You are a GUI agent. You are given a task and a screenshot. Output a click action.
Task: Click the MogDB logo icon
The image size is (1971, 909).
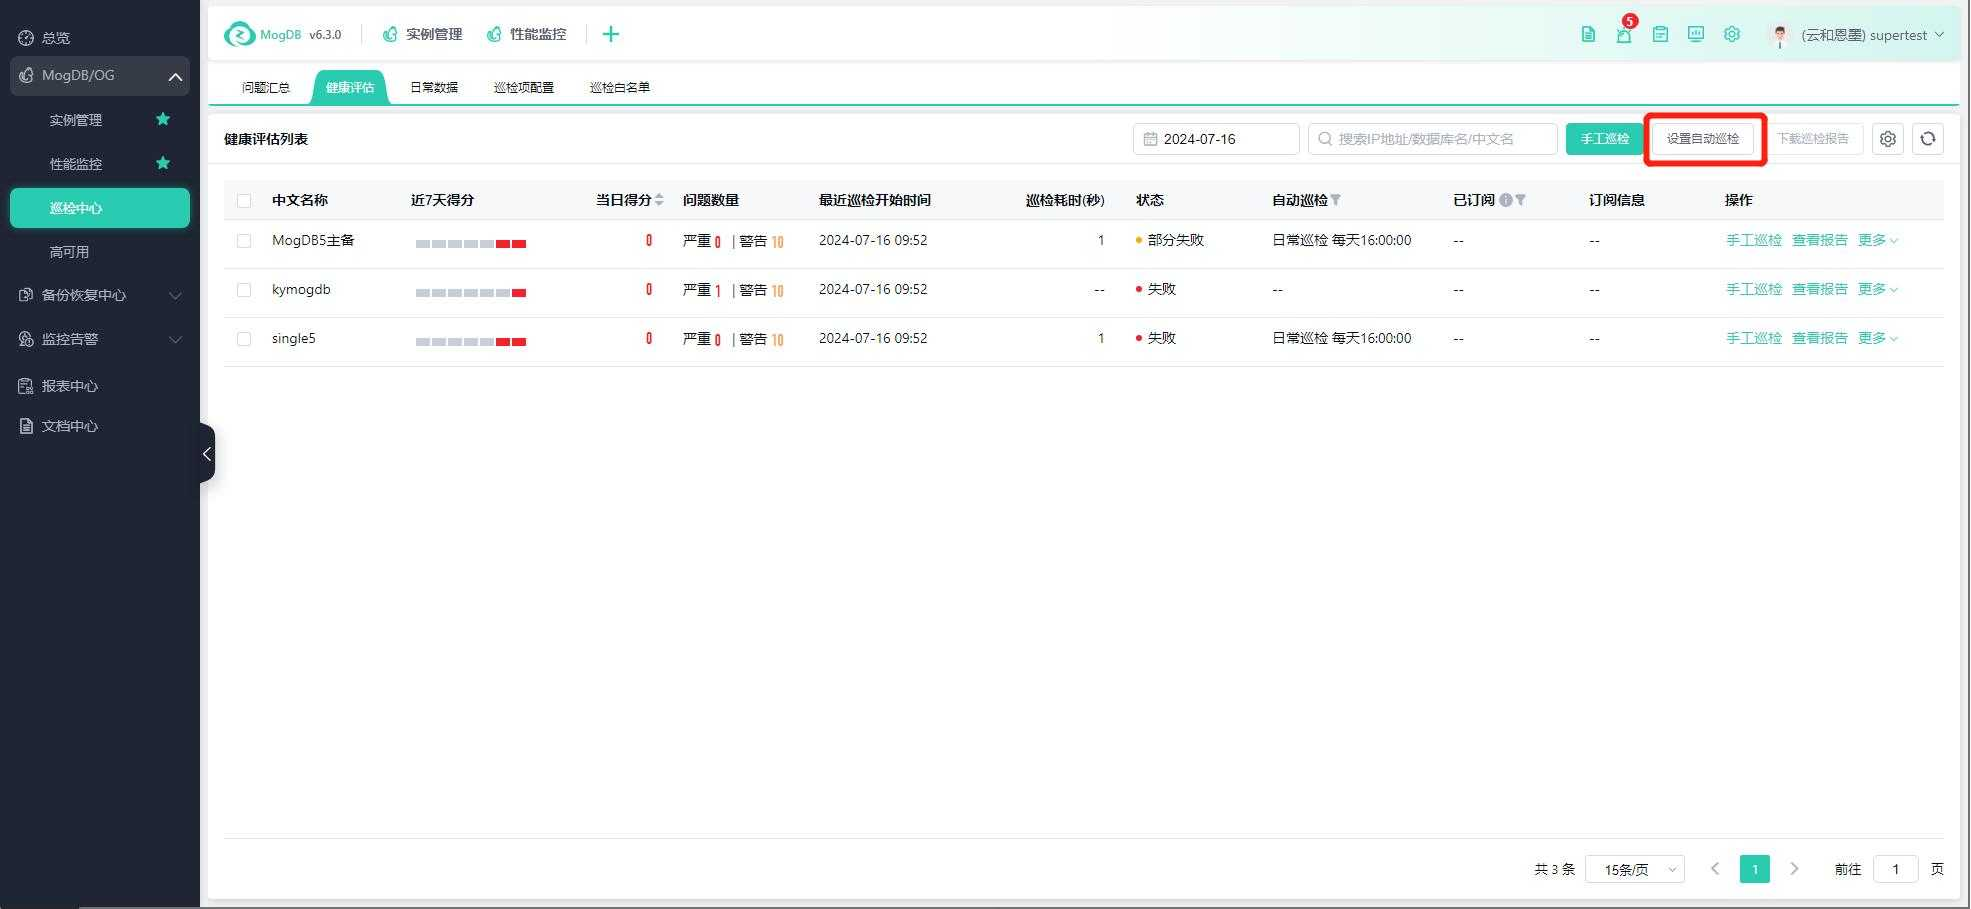pyautogui.click(x=239, y=35)
